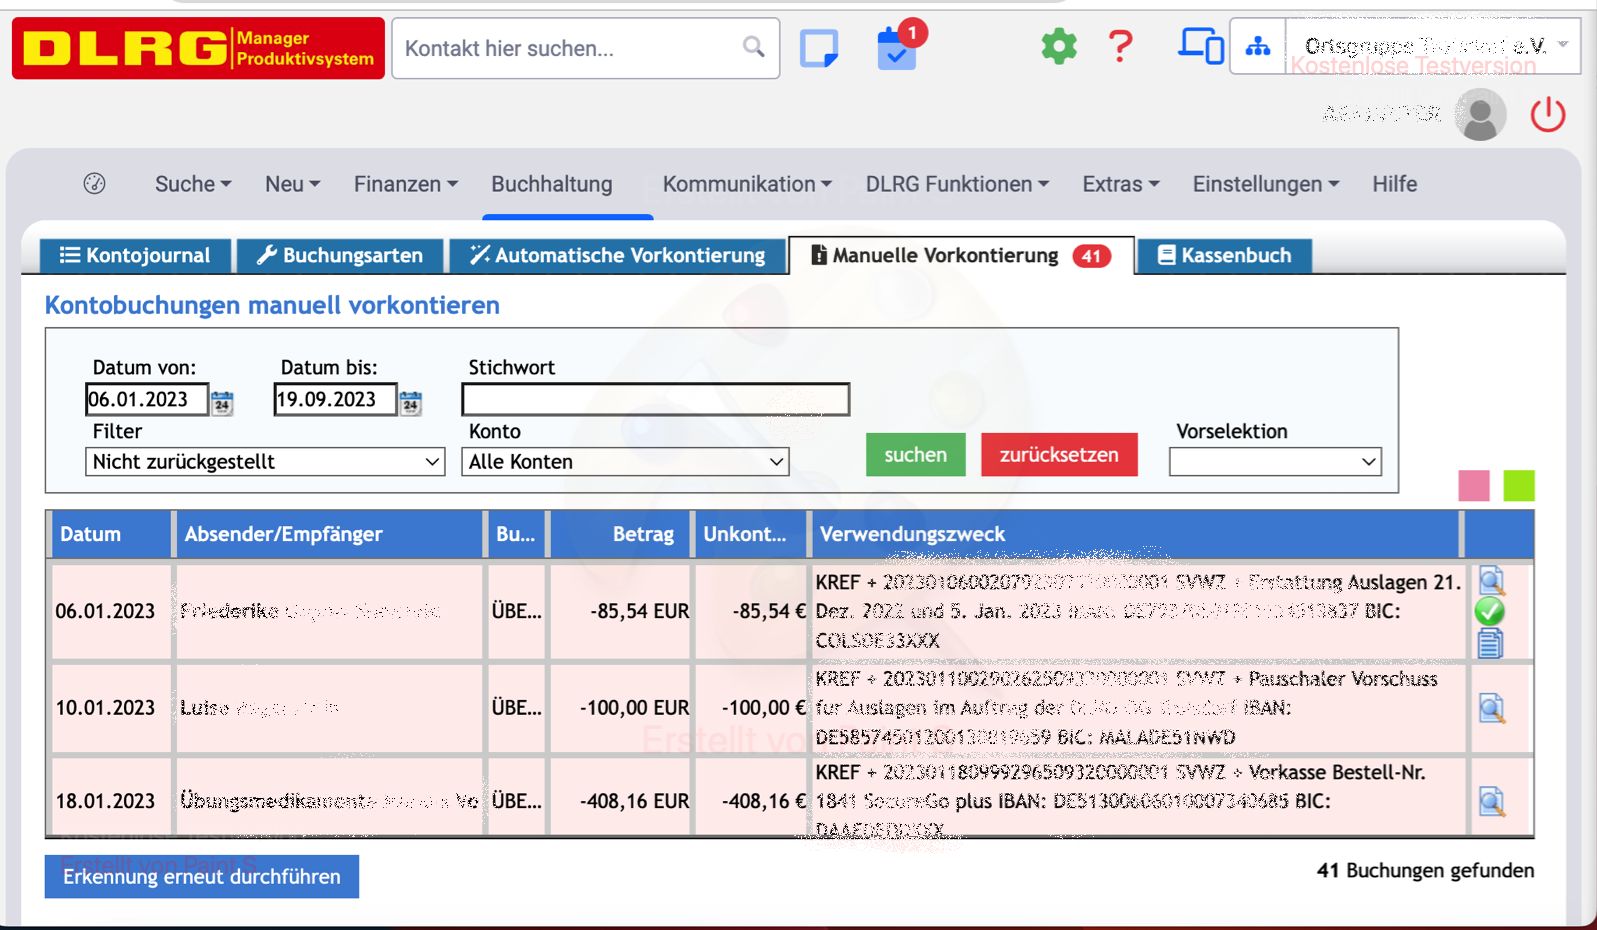Sort by the Betrag column header

point(620,534)
